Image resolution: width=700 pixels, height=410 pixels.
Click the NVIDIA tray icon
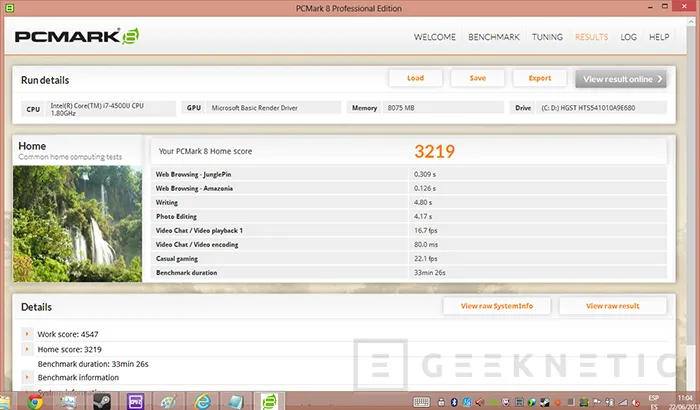(x=493, y=402)
